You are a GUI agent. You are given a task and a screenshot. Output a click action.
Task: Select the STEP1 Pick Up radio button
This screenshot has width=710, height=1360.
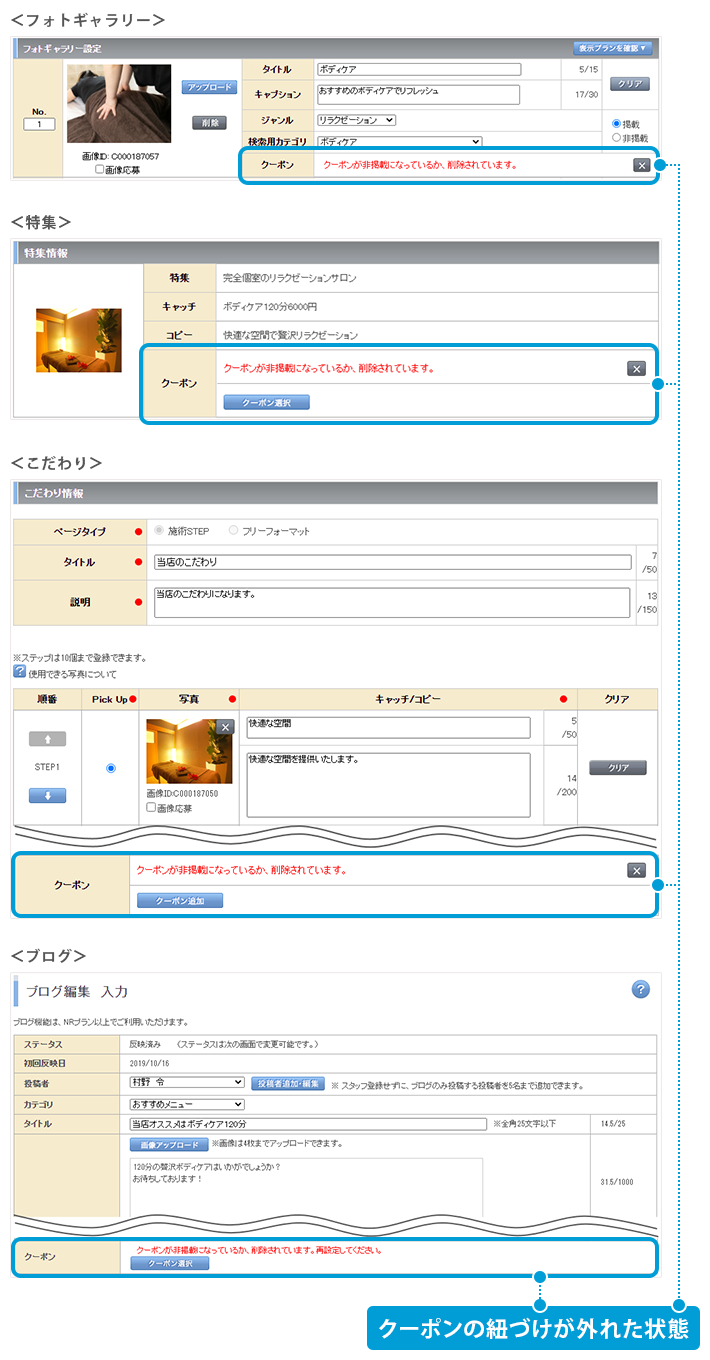pyautogui.click(x=110, y=768)
